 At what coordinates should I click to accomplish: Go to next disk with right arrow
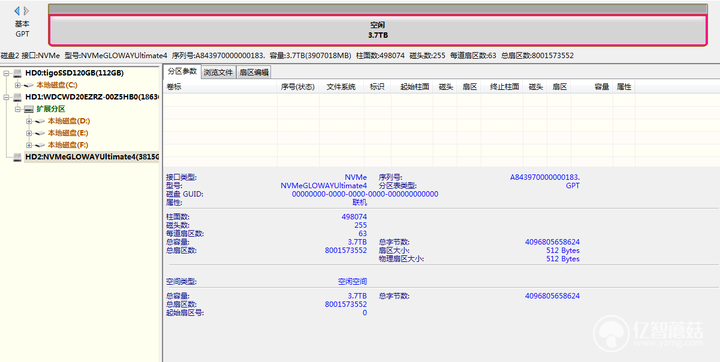(x=27, y=11)
